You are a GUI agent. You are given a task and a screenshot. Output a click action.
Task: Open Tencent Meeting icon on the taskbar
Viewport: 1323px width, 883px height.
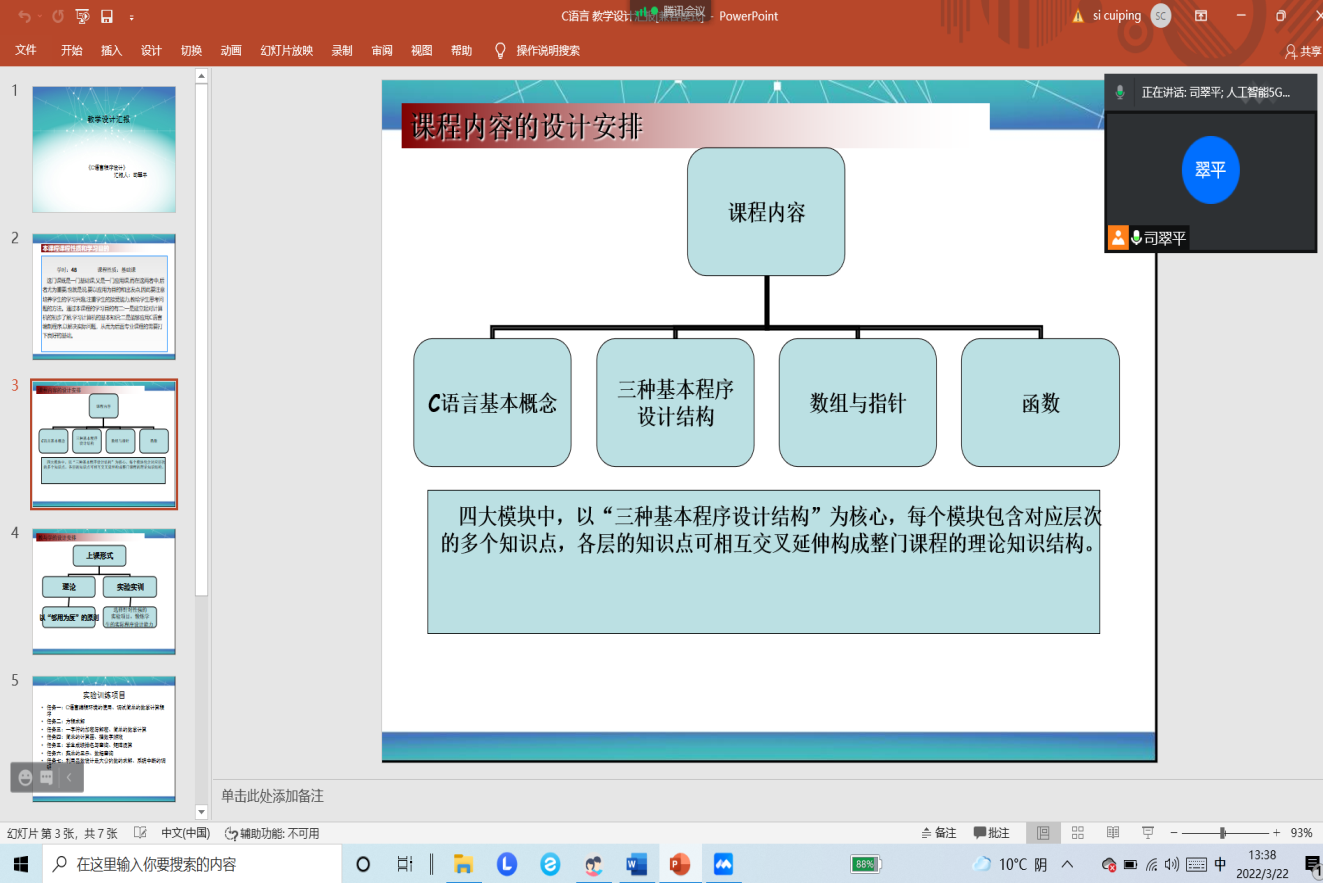pyautogui.click(x=723, y=864)
